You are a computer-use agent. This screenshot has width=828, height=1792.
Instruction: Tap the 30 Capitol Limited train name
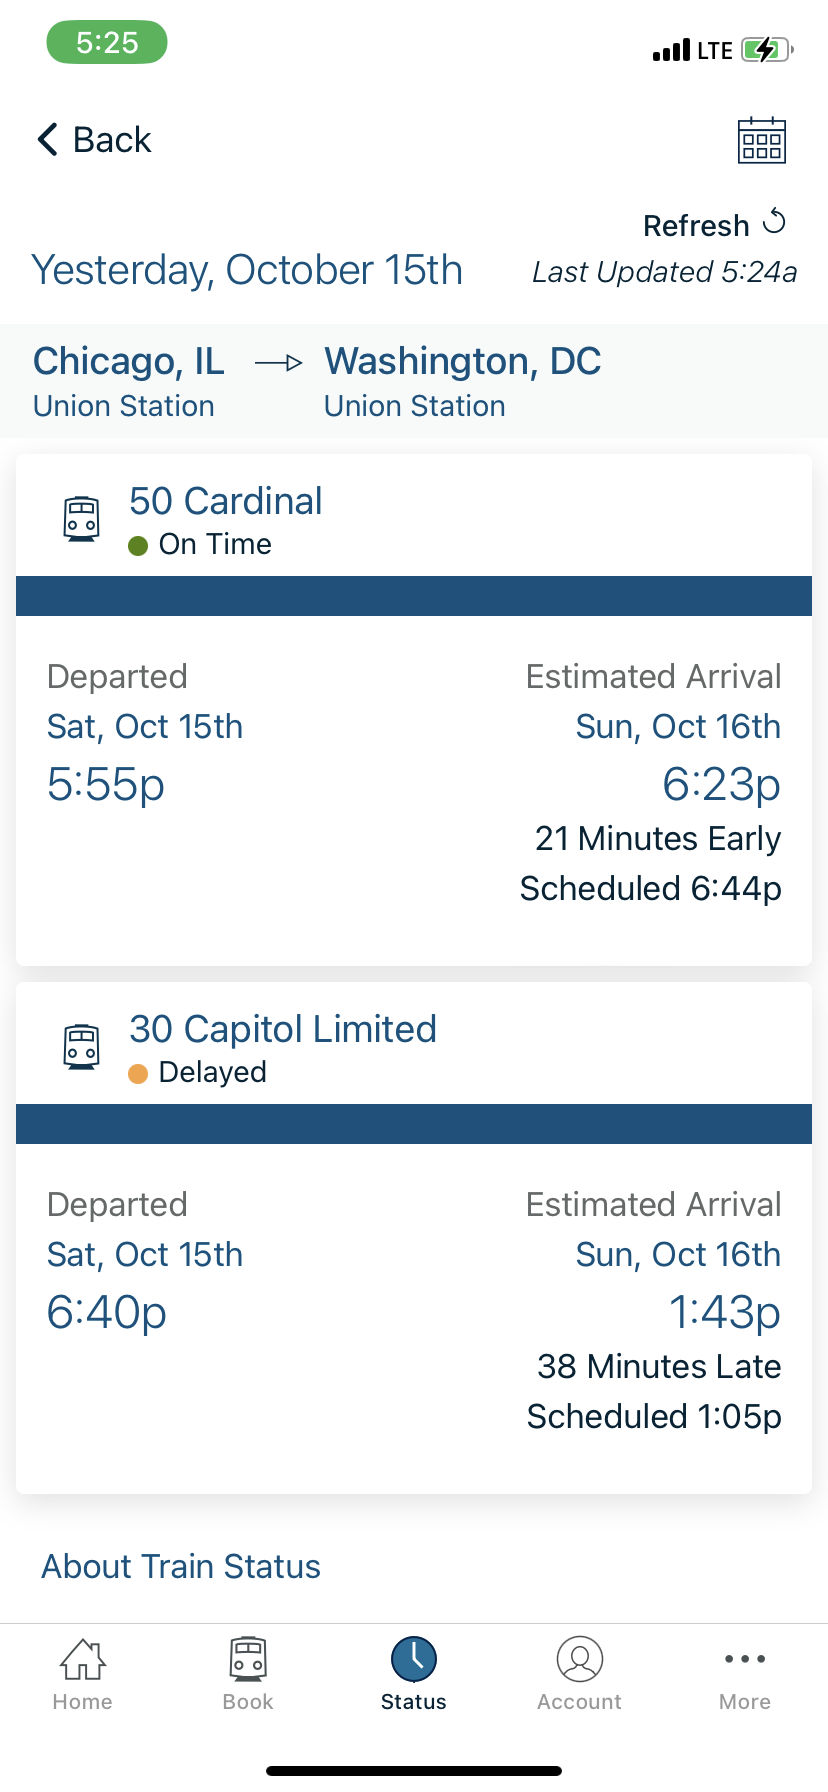coord(283,1029)
